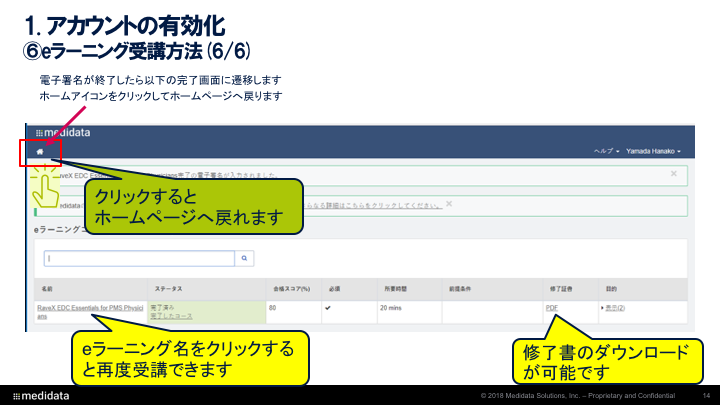Click the required checkmark in course row
Image resolution: width=720 pixels, height=405 pixels.
pyautogui.click(x=327, y=307)
